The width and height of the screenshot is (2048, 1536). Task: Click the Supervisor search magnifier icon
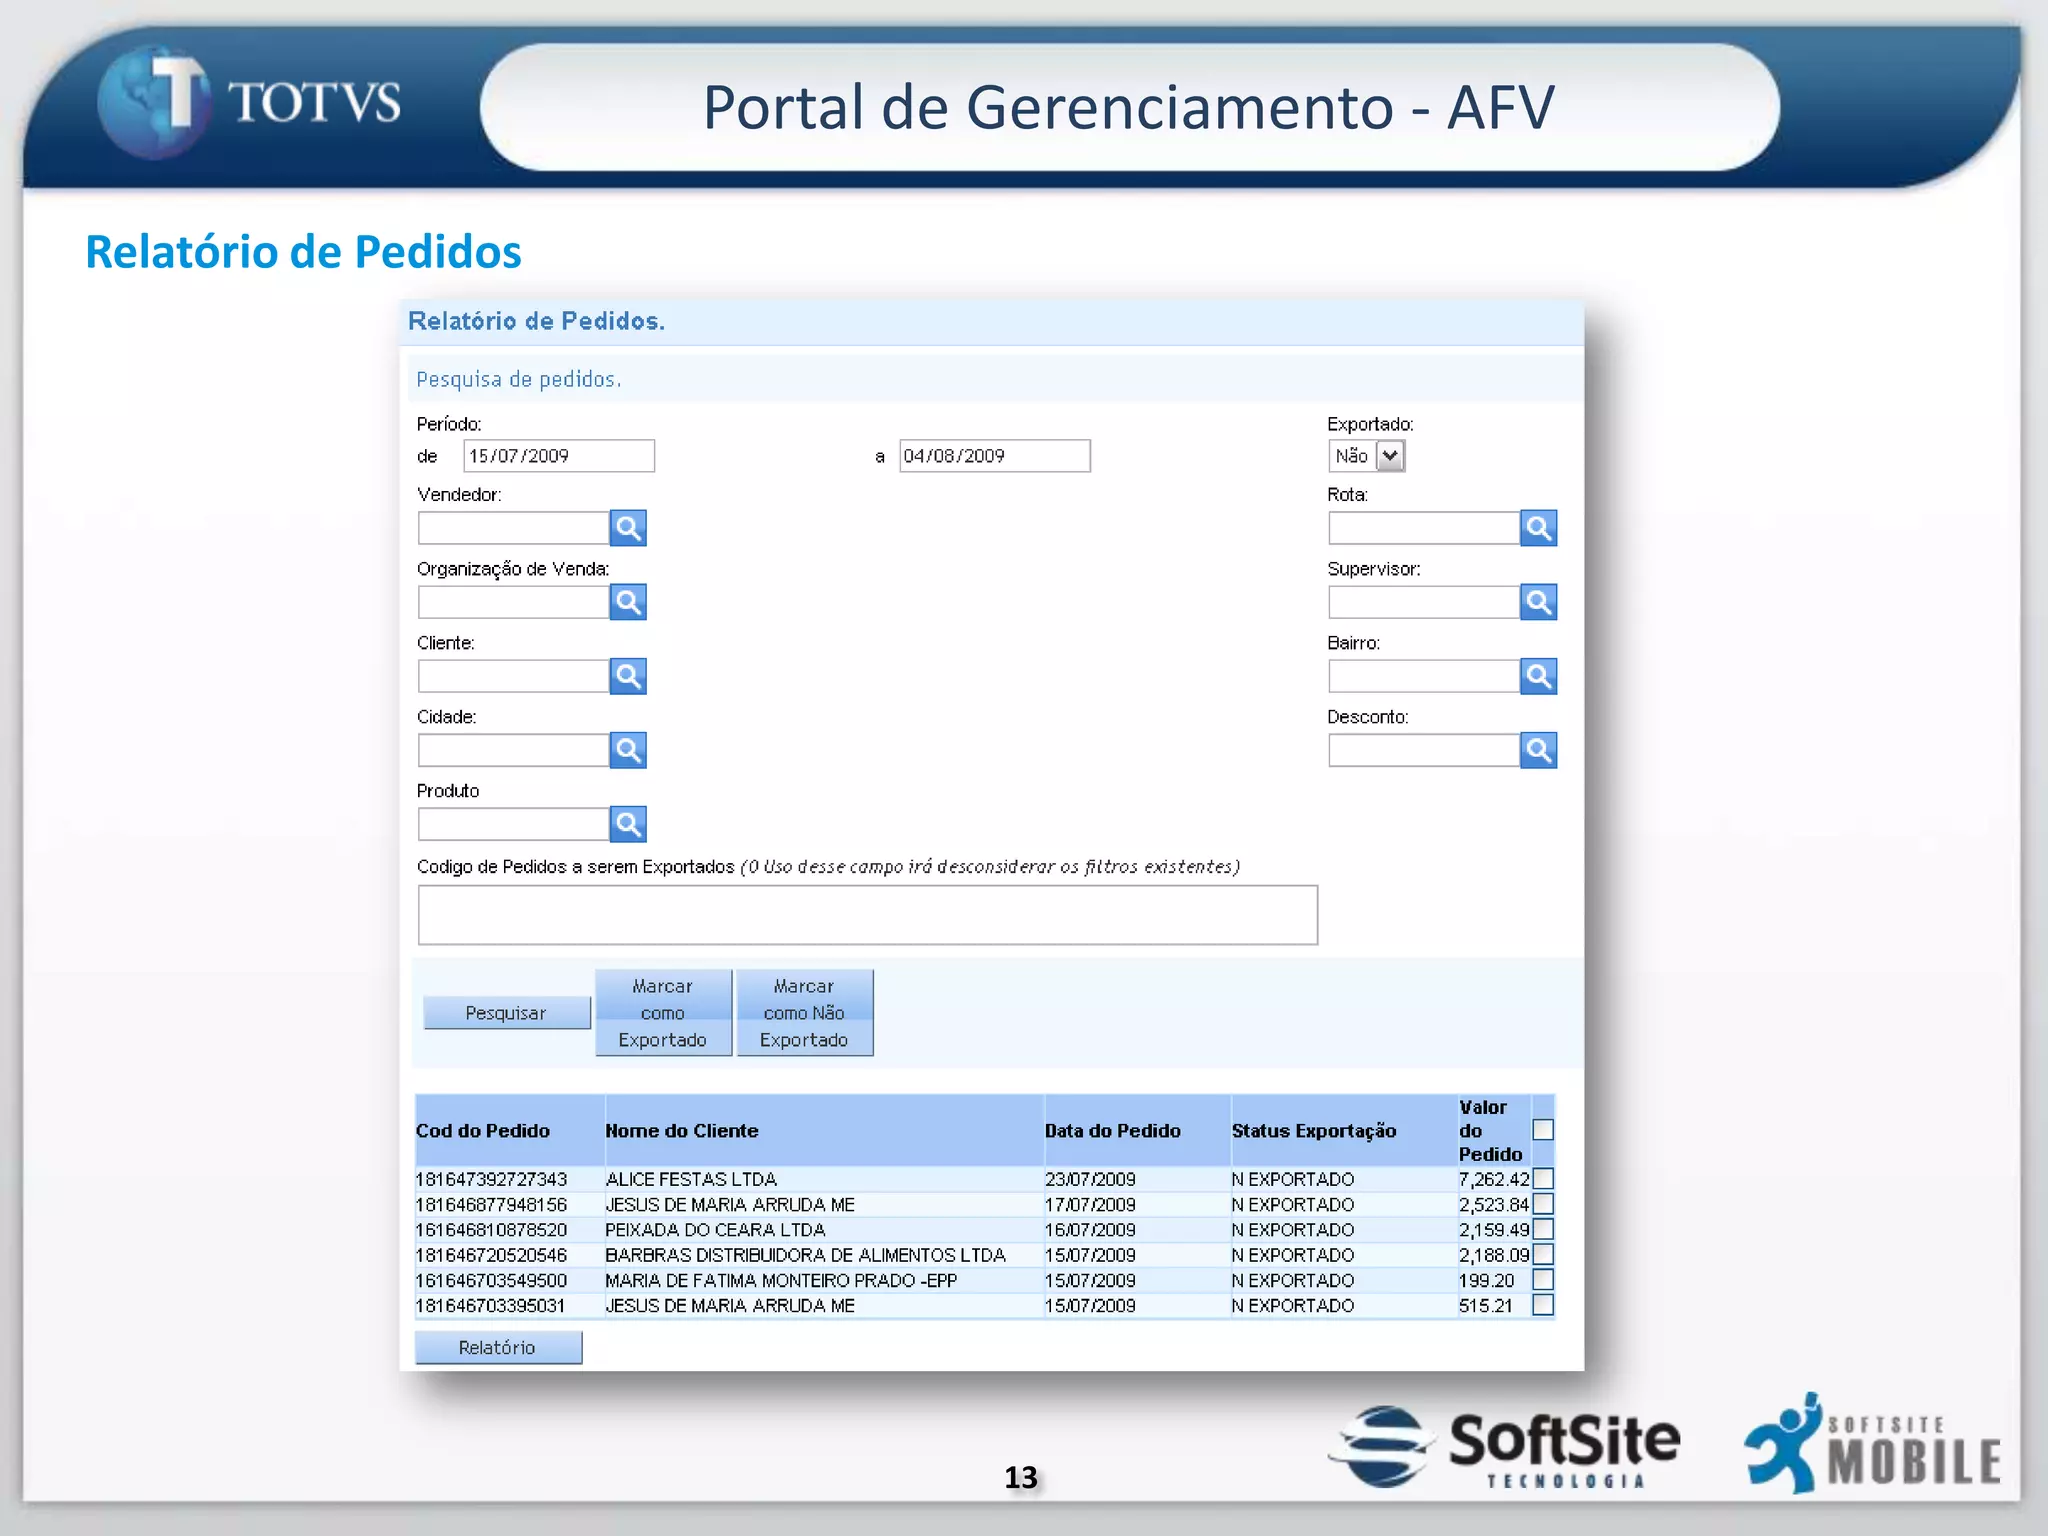pyautogui.click(x=1538, y=602)
